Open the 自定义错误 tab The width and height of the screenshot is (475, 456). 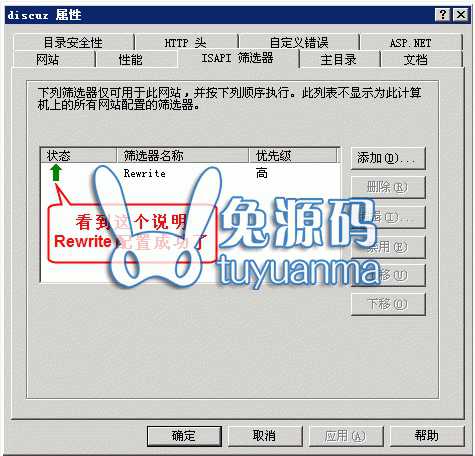pyautogui.click(x=299, y=42)
